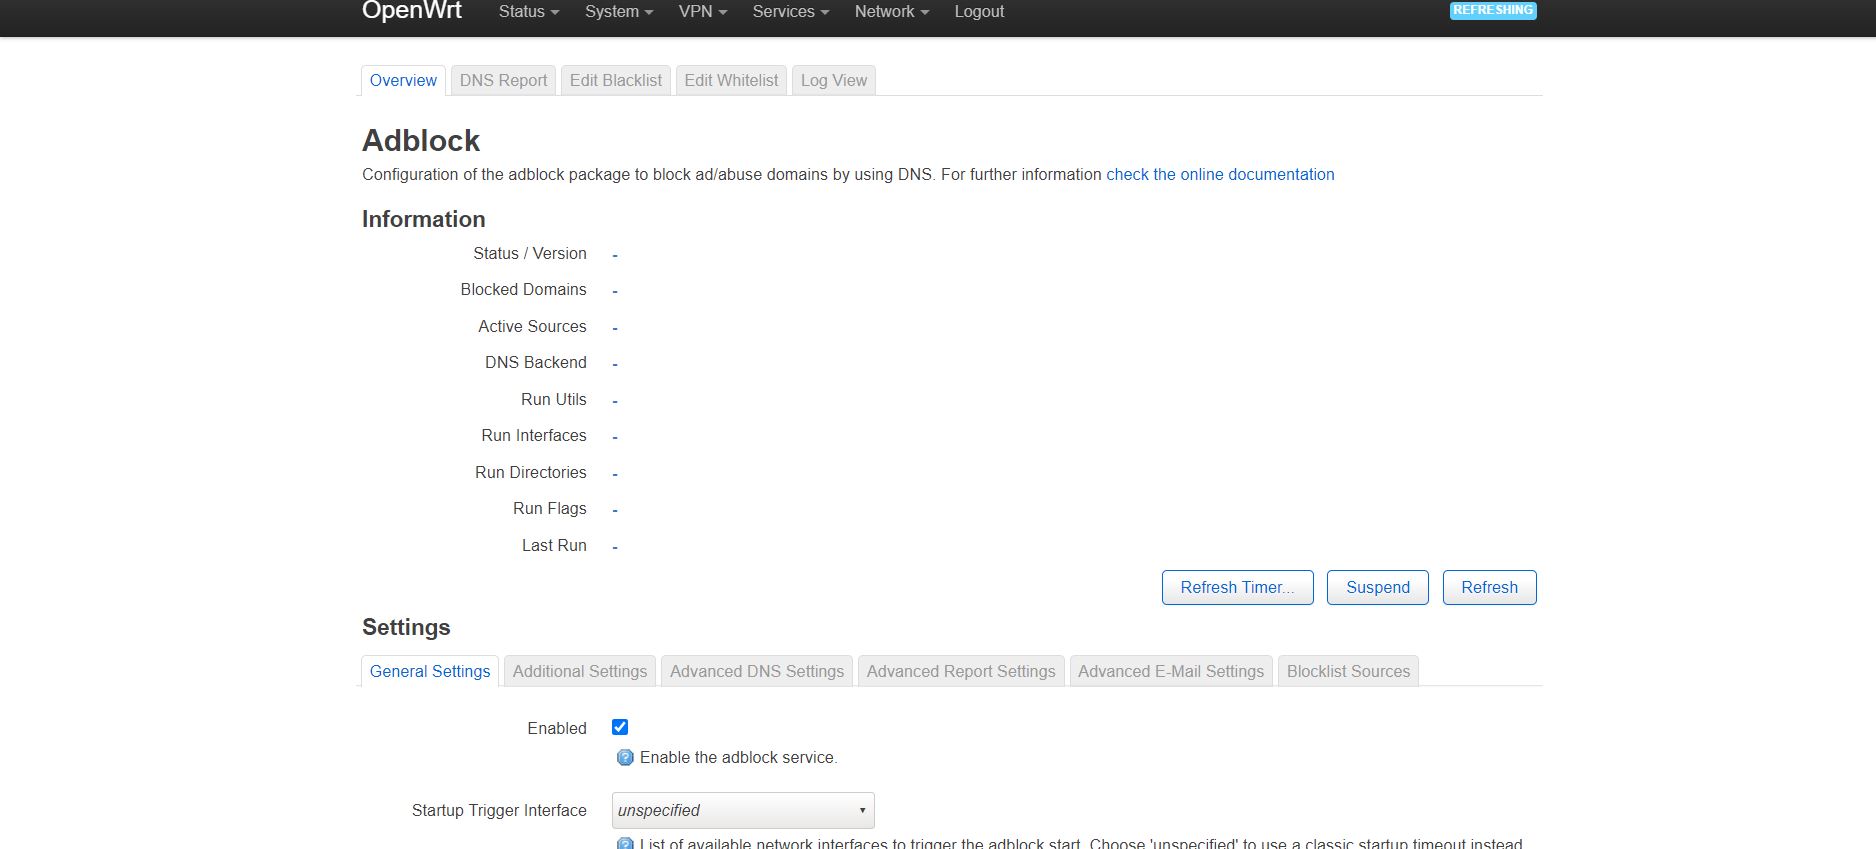This screenshot has height=849, width=1876.
Task: Toggle the Enabled checkbox
Action: [x=620, y=727]
